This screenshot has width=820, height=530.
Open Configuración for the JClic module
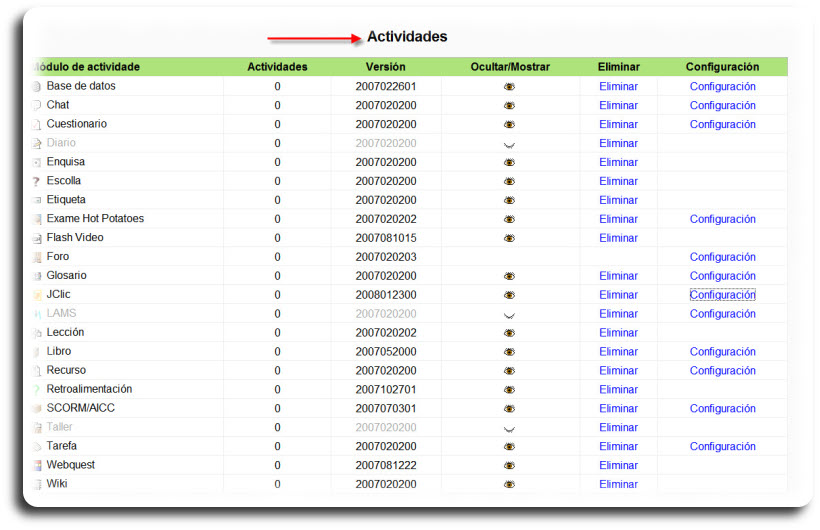click(722, 295)
